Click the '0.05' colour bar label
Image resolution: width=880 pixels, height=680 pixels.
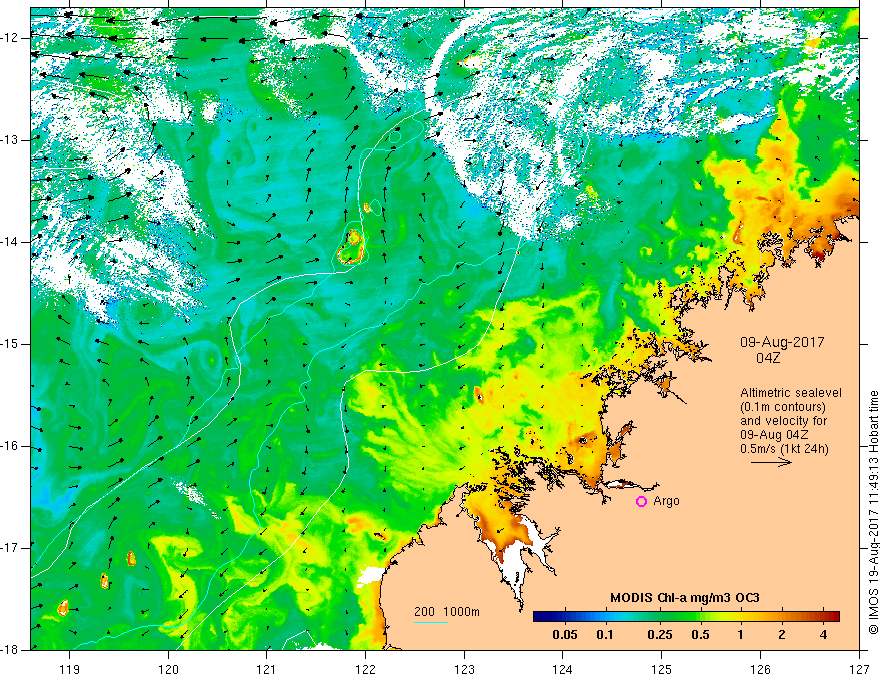tap(565, 635)
